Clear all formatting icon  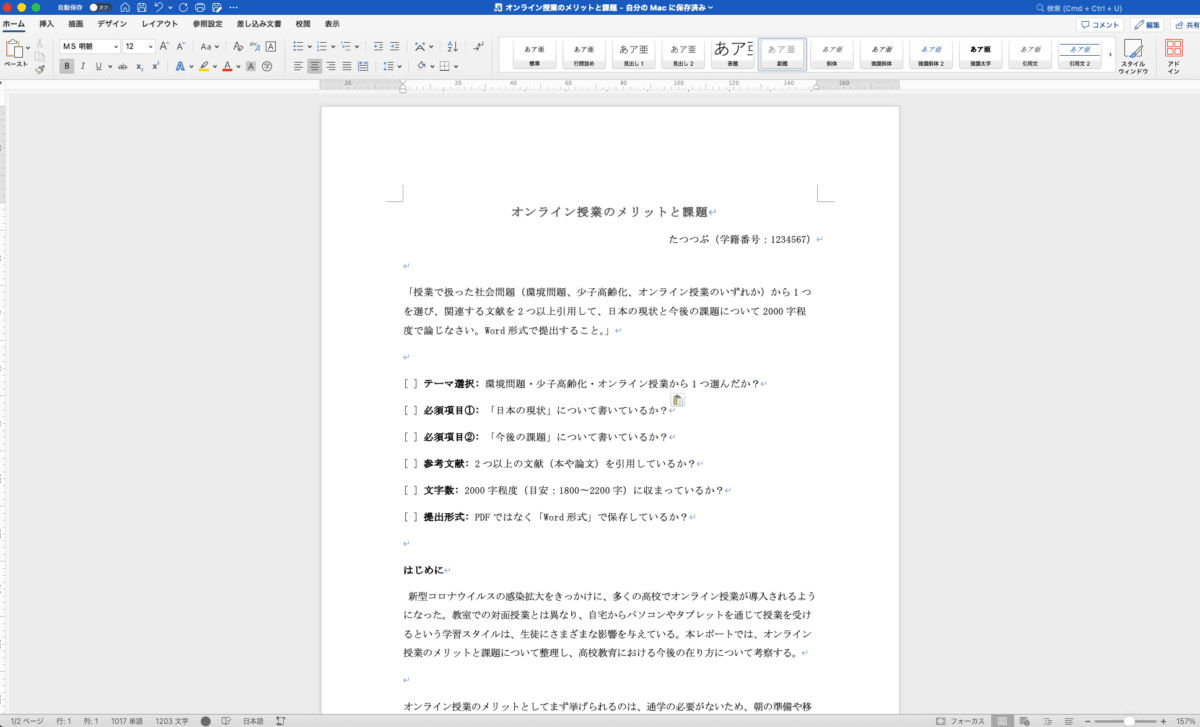(239, 46)
